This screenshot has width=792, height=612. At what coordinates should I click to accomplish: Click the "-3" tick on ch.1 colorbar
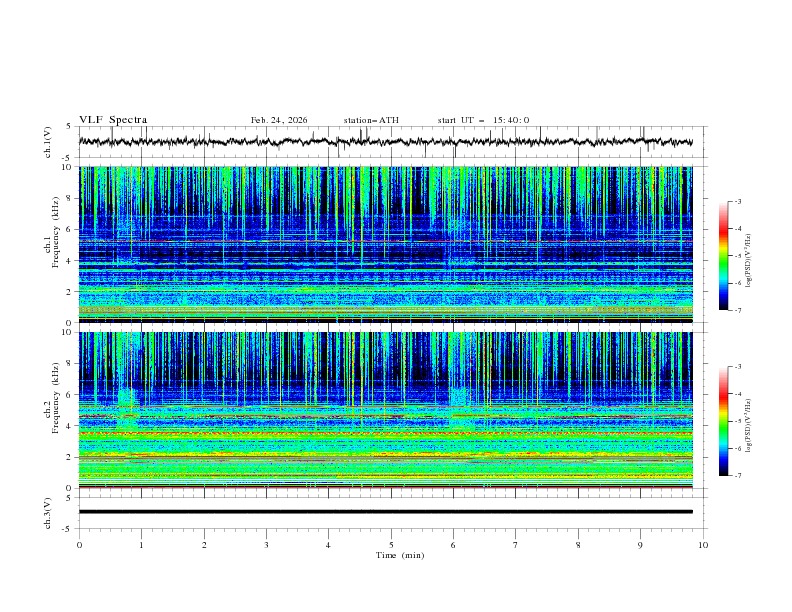(x=737, y=202)
